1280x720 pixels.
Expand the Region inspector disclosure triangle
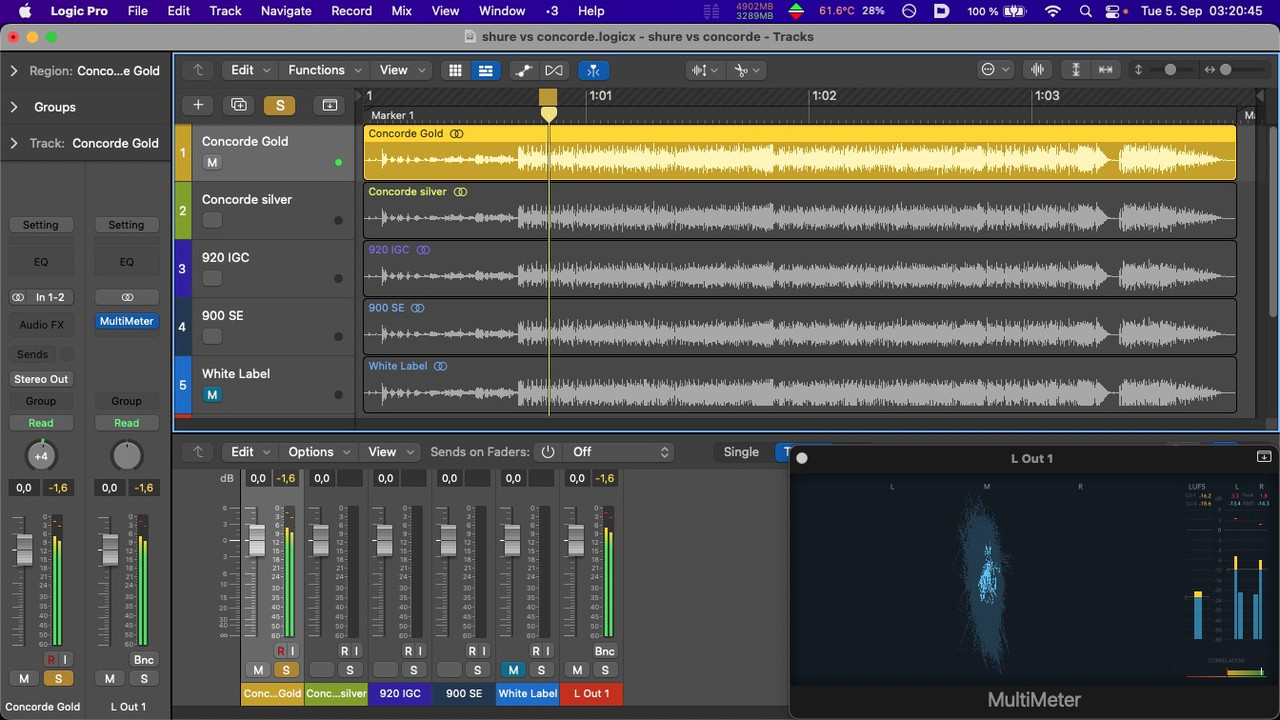(x=14, y=71)
